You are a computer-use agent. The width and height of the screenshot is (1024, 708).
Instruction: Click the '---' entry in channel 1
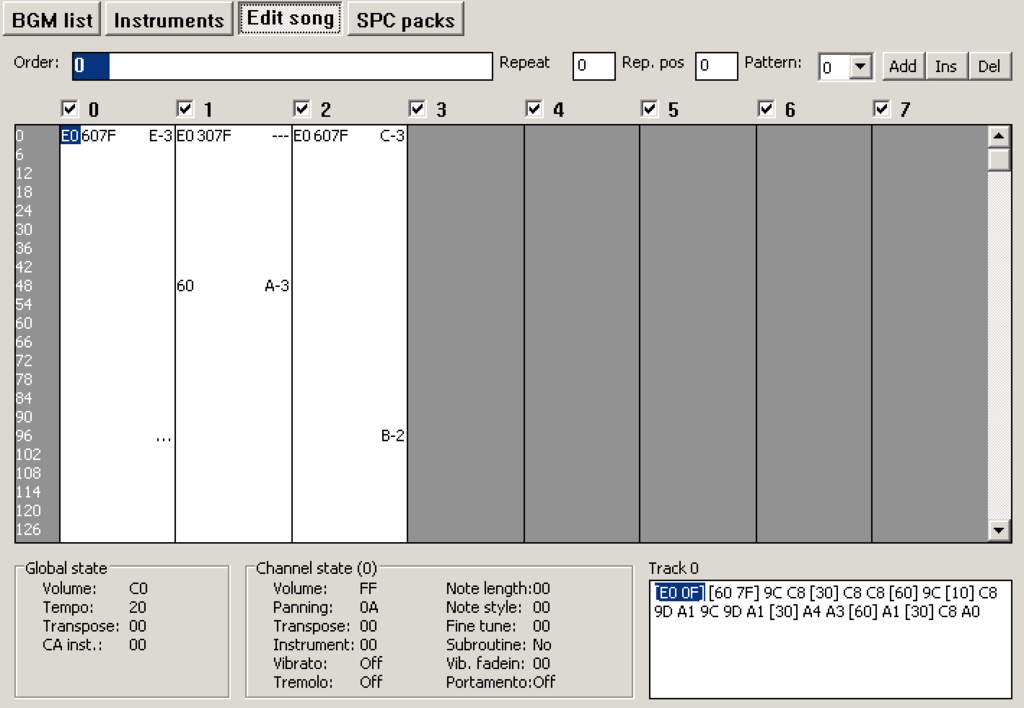point(280,136)
